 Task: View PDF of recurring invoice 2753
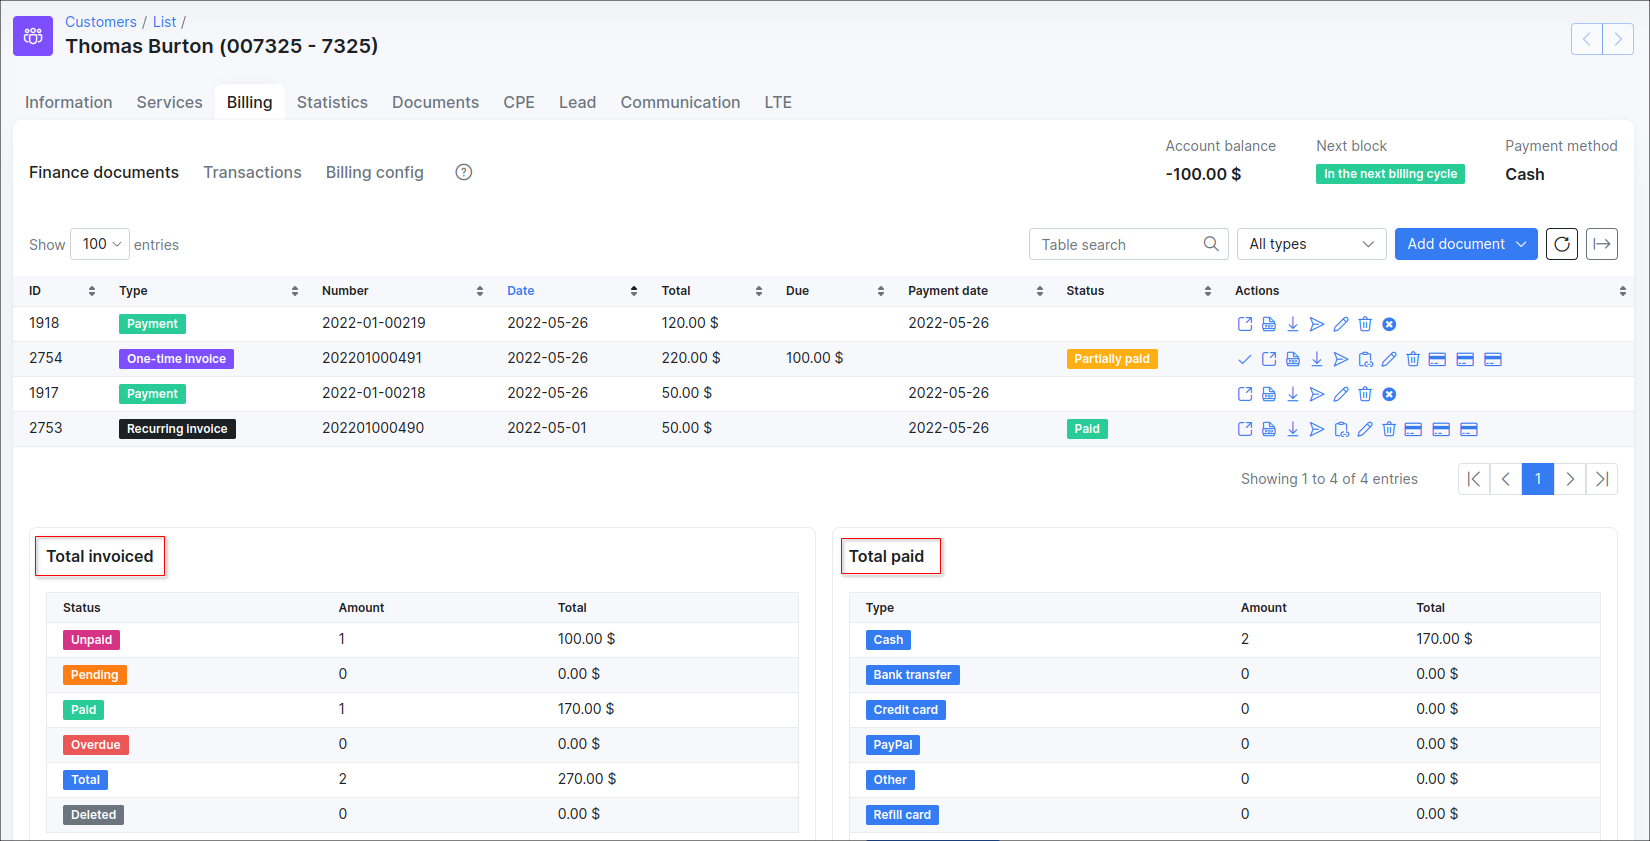click(1269, 429)
